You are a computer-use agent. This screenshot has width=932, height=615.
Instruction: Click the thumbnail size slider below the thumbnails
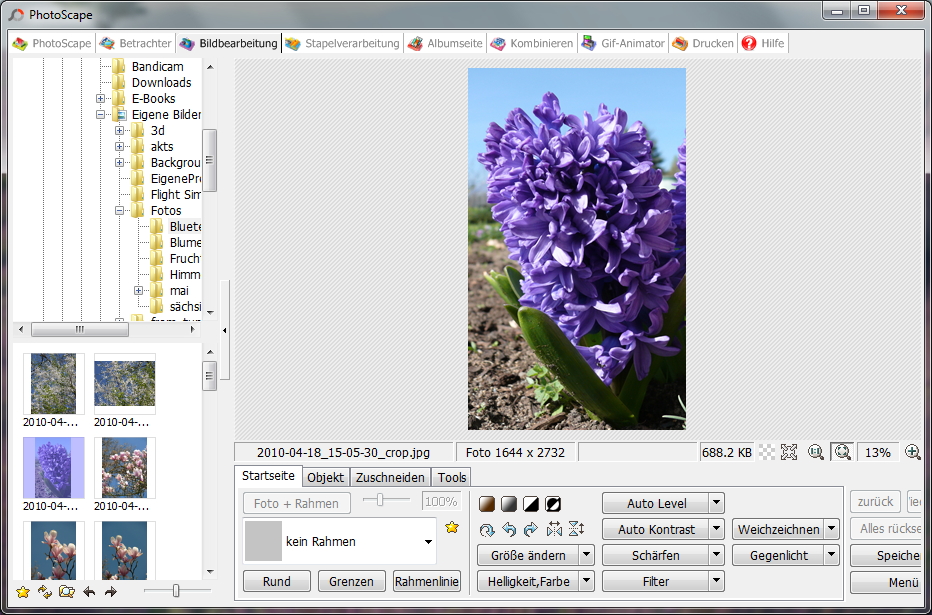pos(176,591)
